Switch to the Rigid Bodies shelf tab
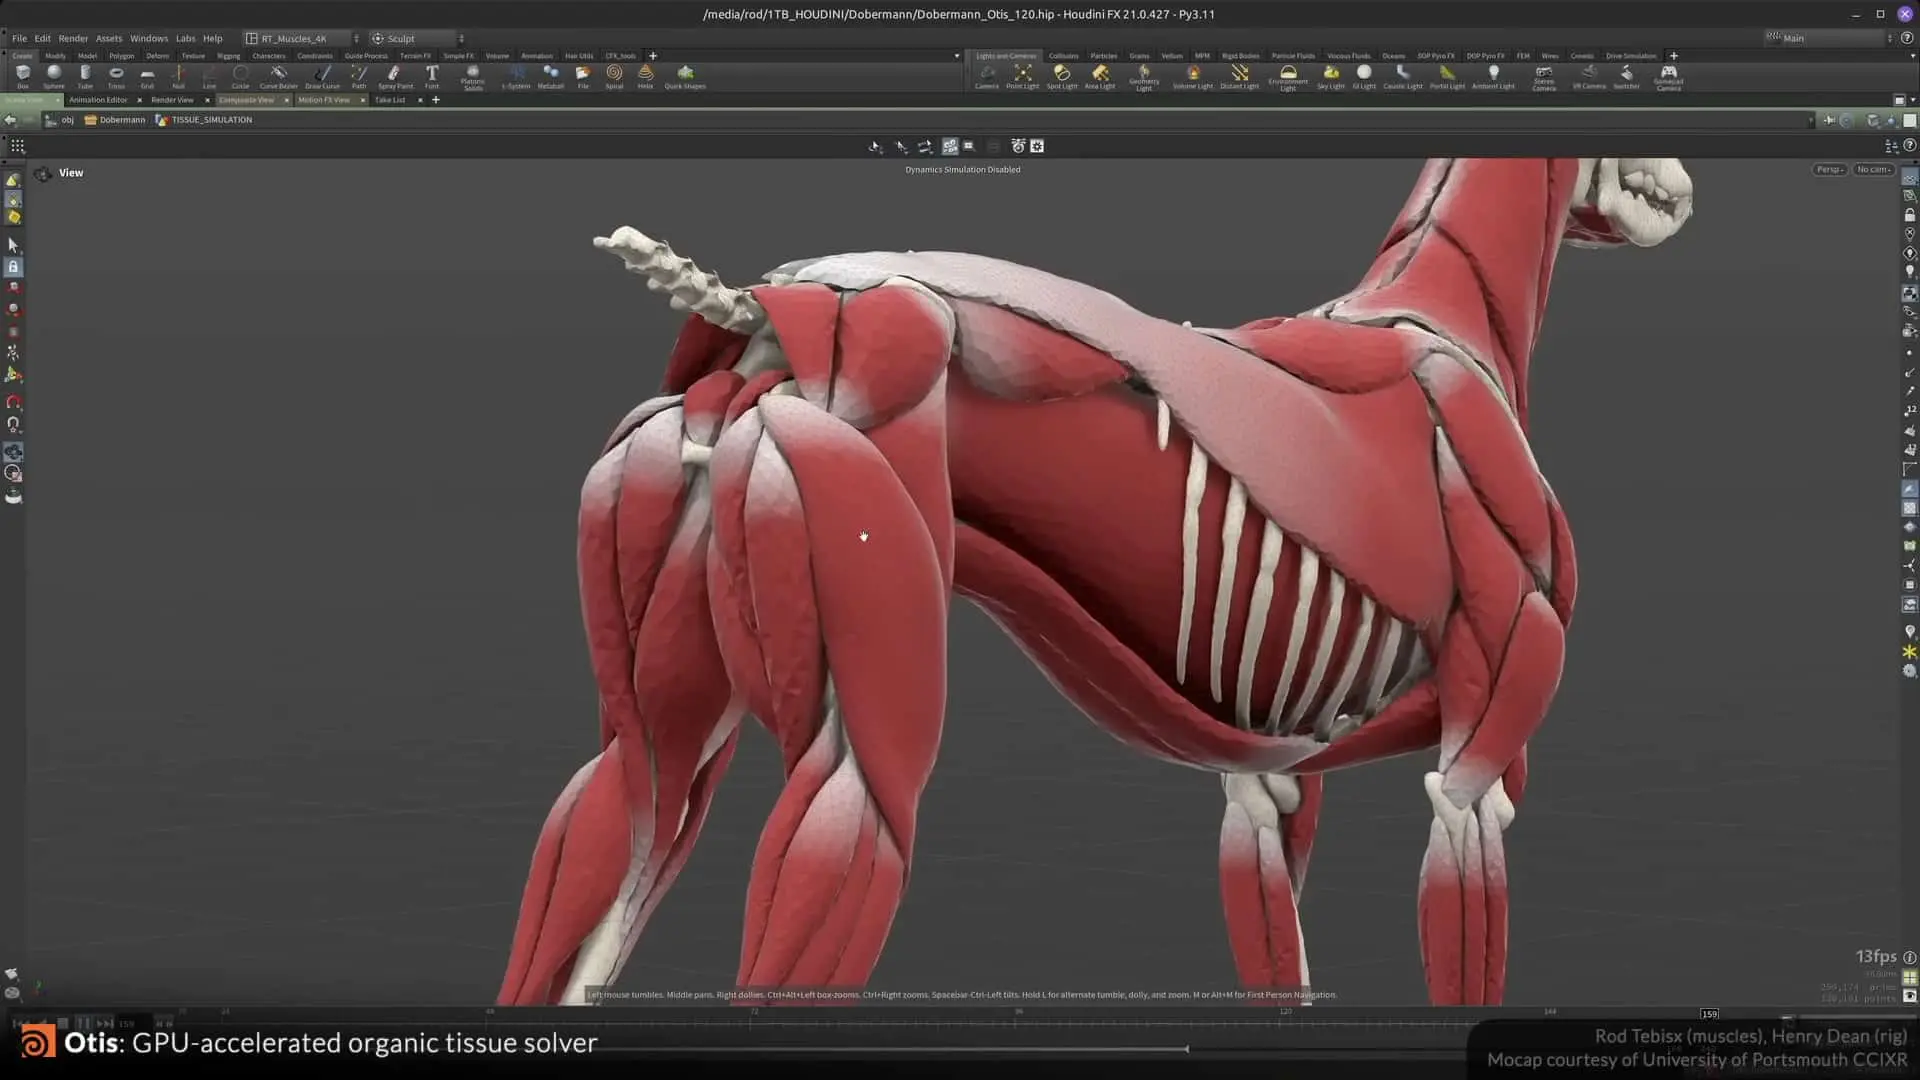 point(1240,56)
